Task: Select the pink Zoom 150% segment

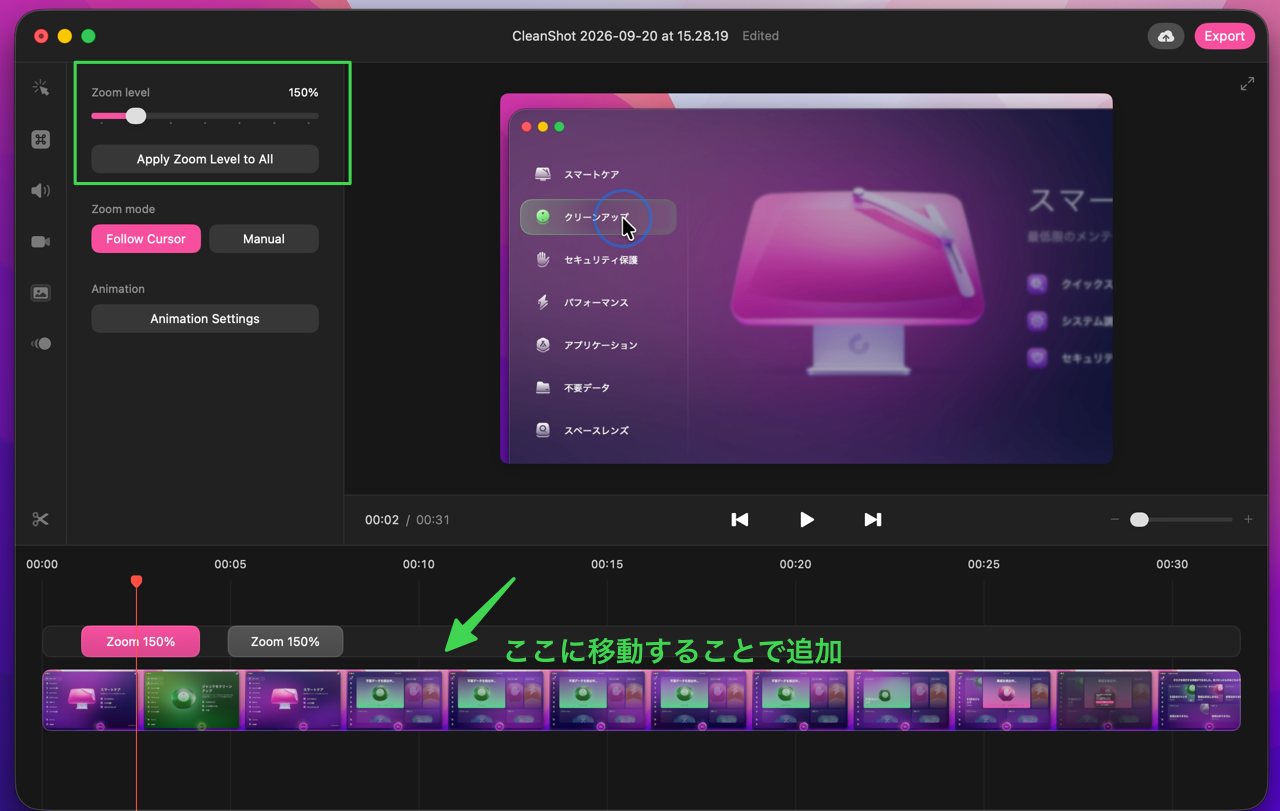Action: (x=141, y=641)
